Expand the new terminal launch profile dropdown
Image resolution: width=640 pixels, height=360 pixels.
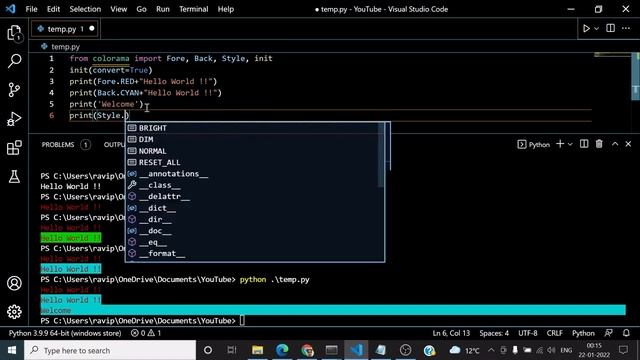tap(570, 144)
